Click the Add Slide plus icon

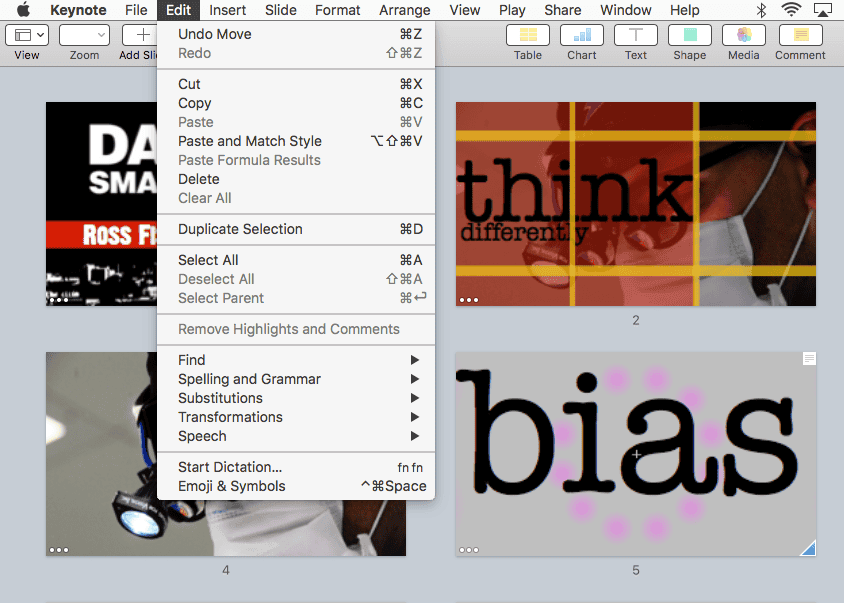pos(142,35)
